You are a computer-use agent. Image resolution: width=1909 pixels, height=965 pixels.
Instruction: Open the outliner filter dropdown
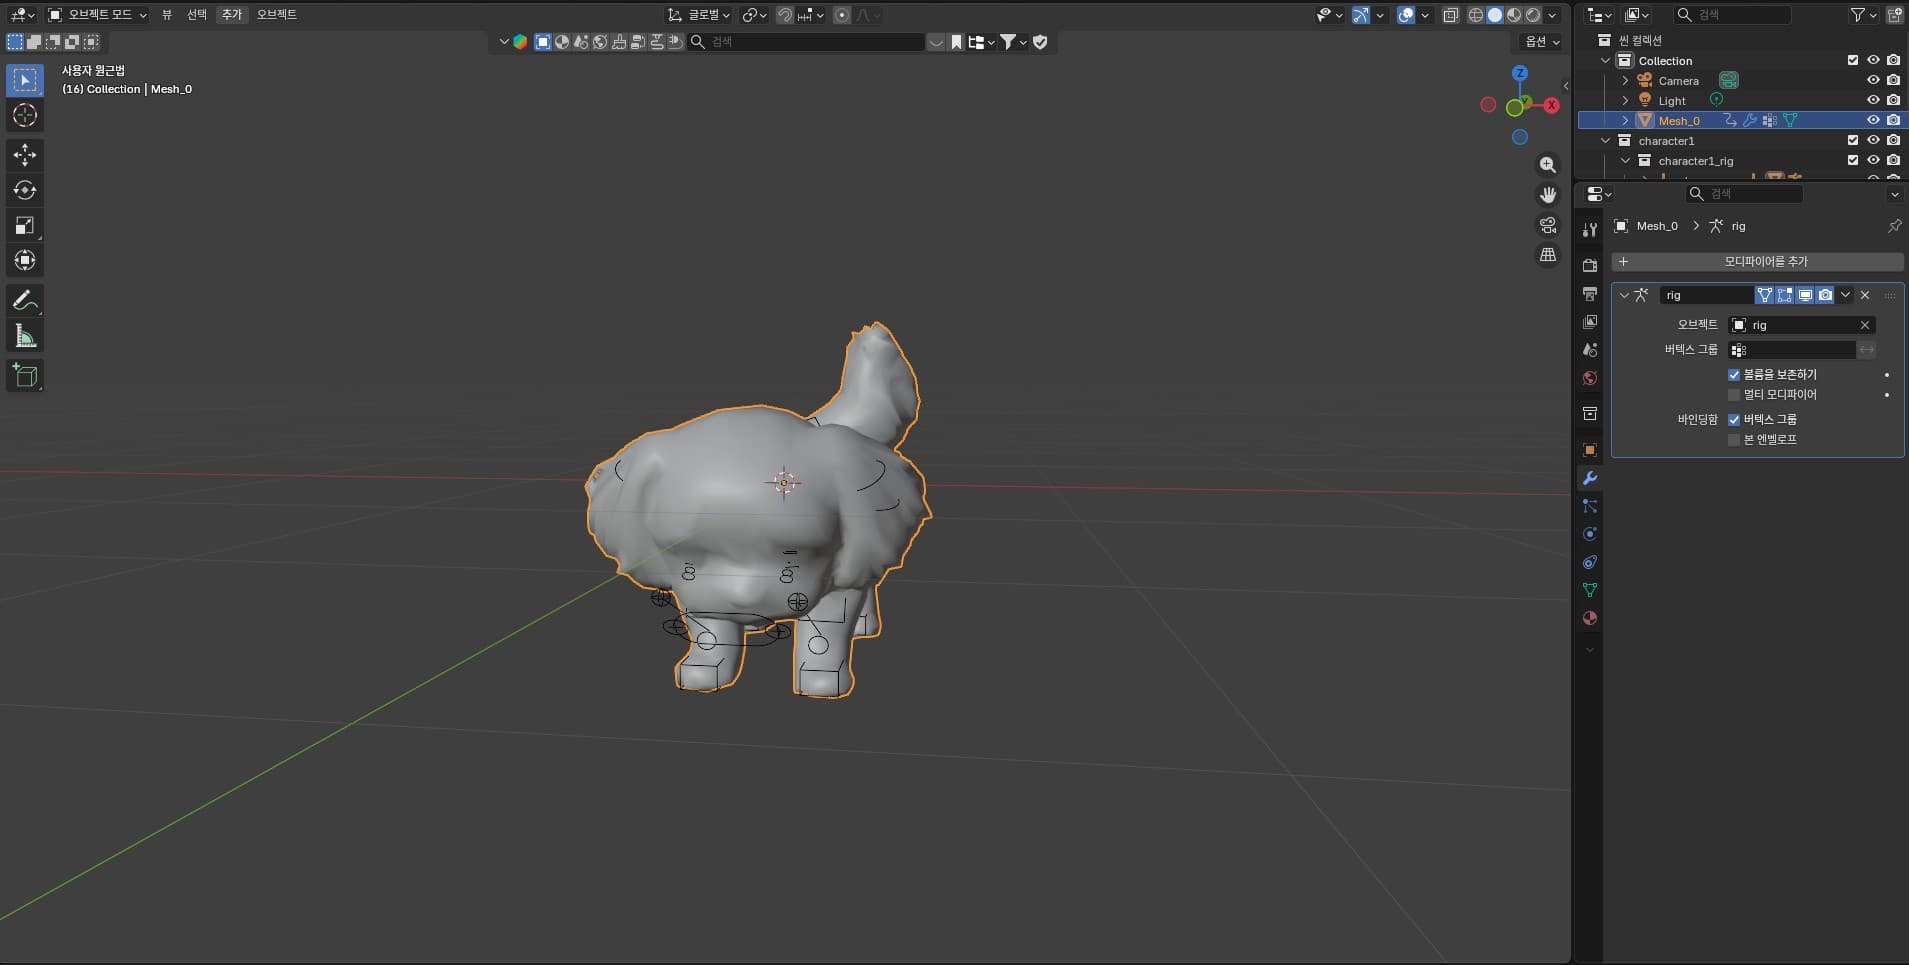click(1862, 15)
